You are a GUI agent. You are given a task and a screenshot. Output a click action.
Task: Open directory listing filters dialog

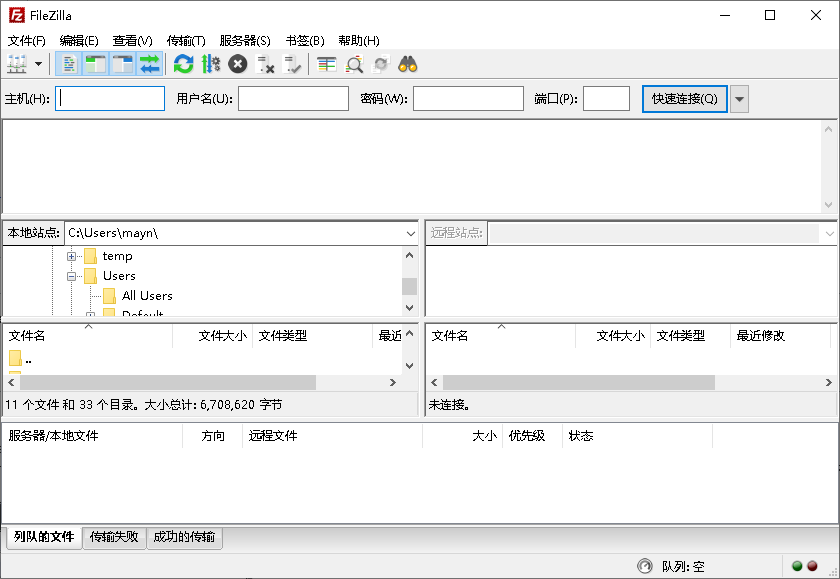click(x=326, y=64)
